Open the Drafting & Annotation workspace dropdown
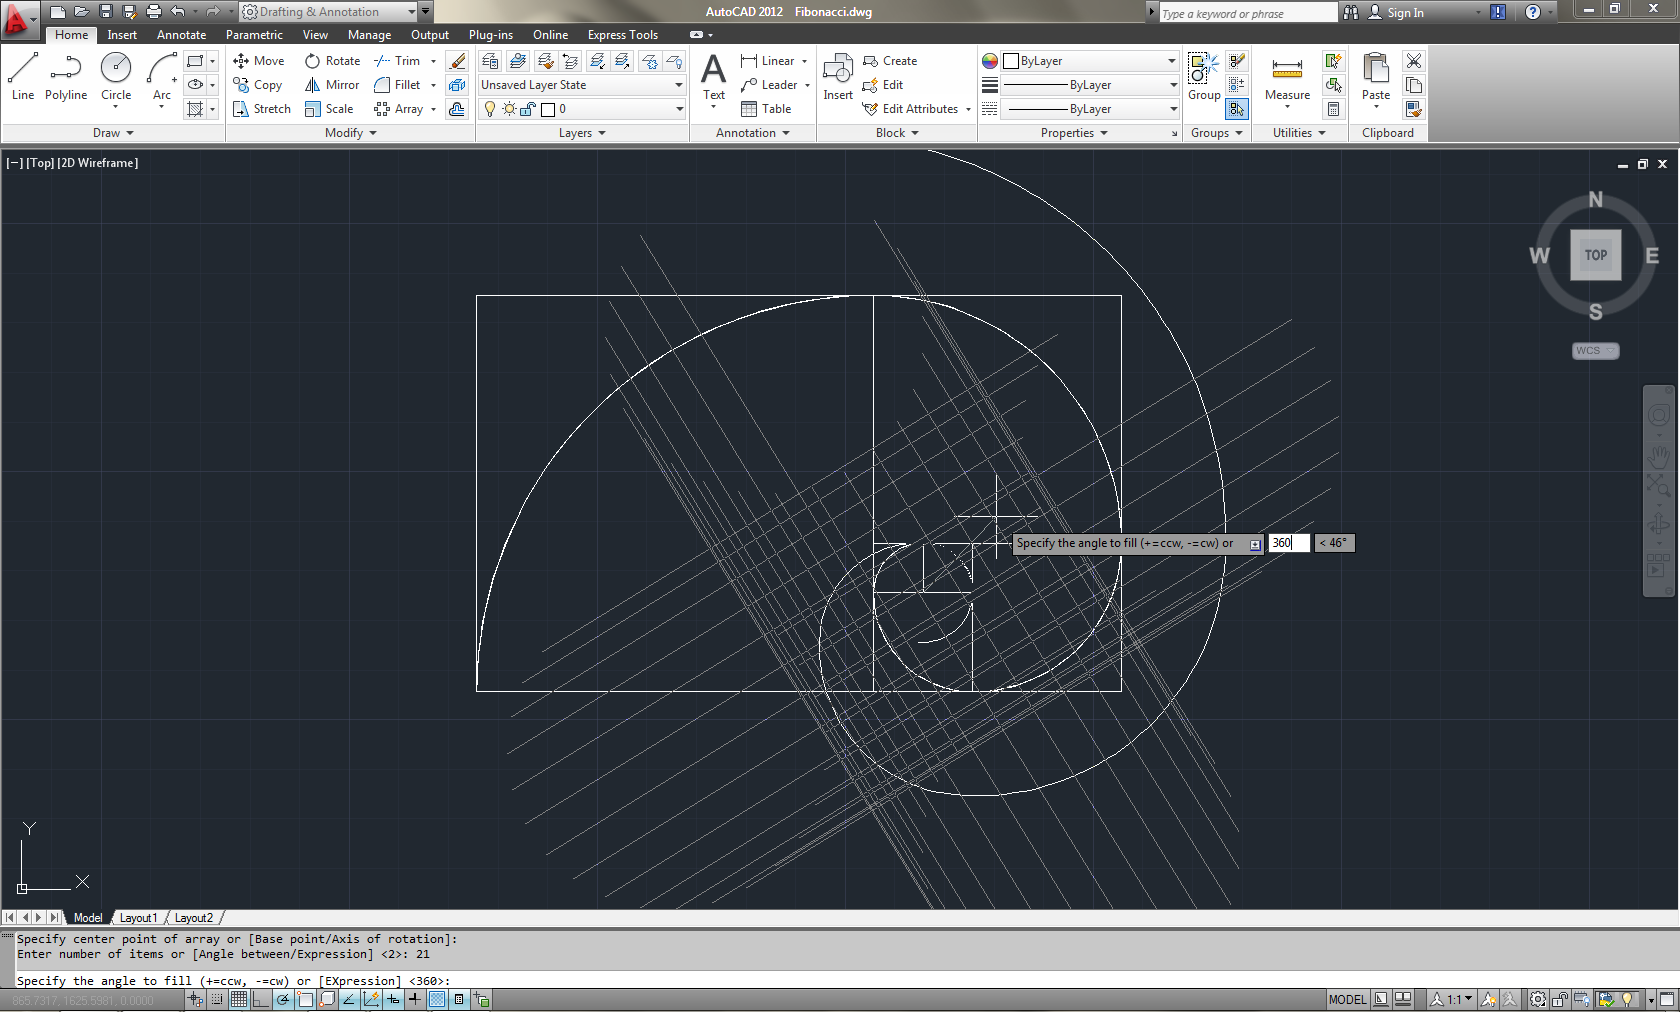1680x1012 pixels. coord(411,12)
